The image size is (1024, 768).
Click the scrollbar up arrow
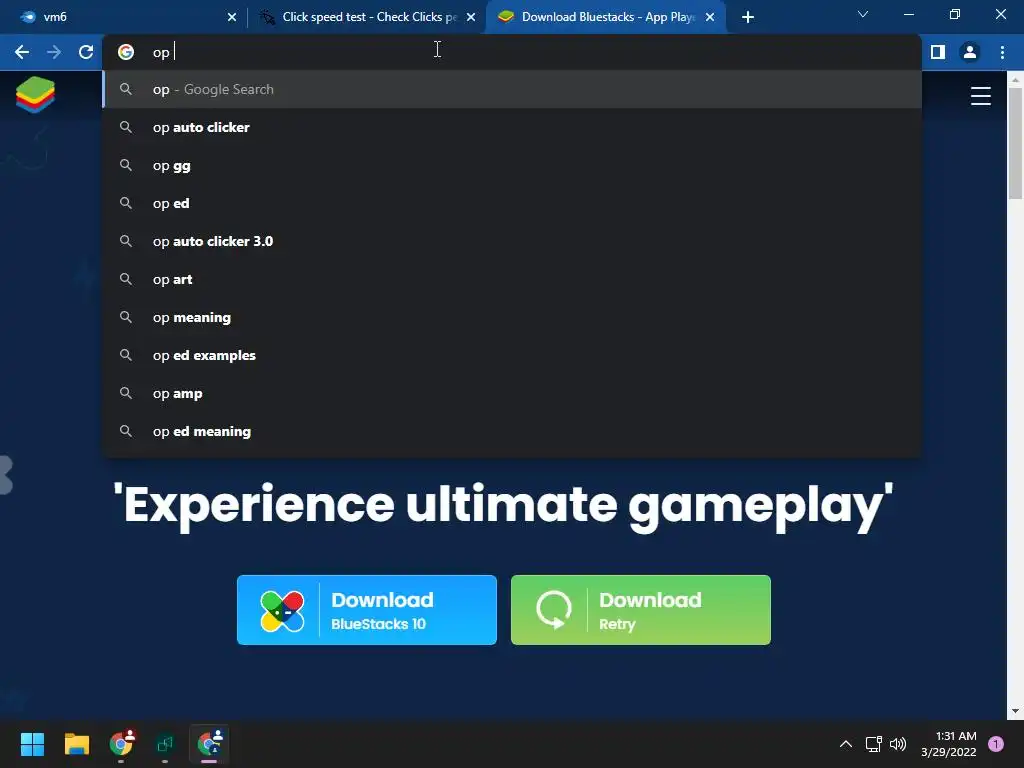click(x=1015, y=79)
